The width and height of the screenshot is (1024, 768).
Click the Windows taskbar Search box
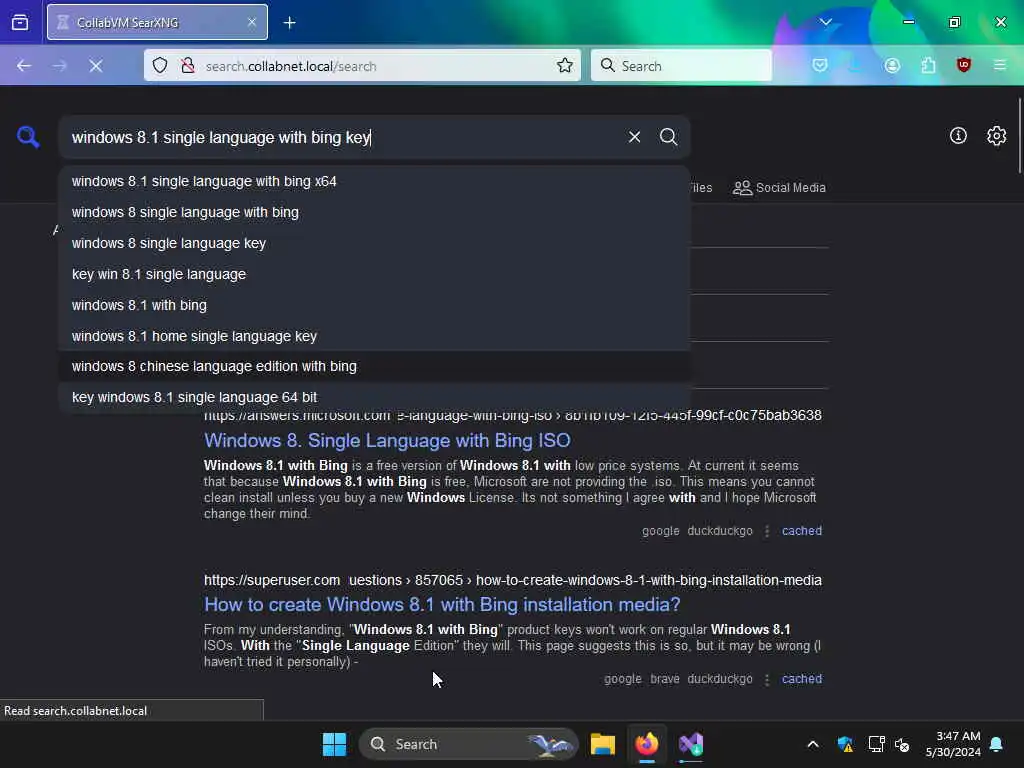pyautogui.click(x=468, y=744)
